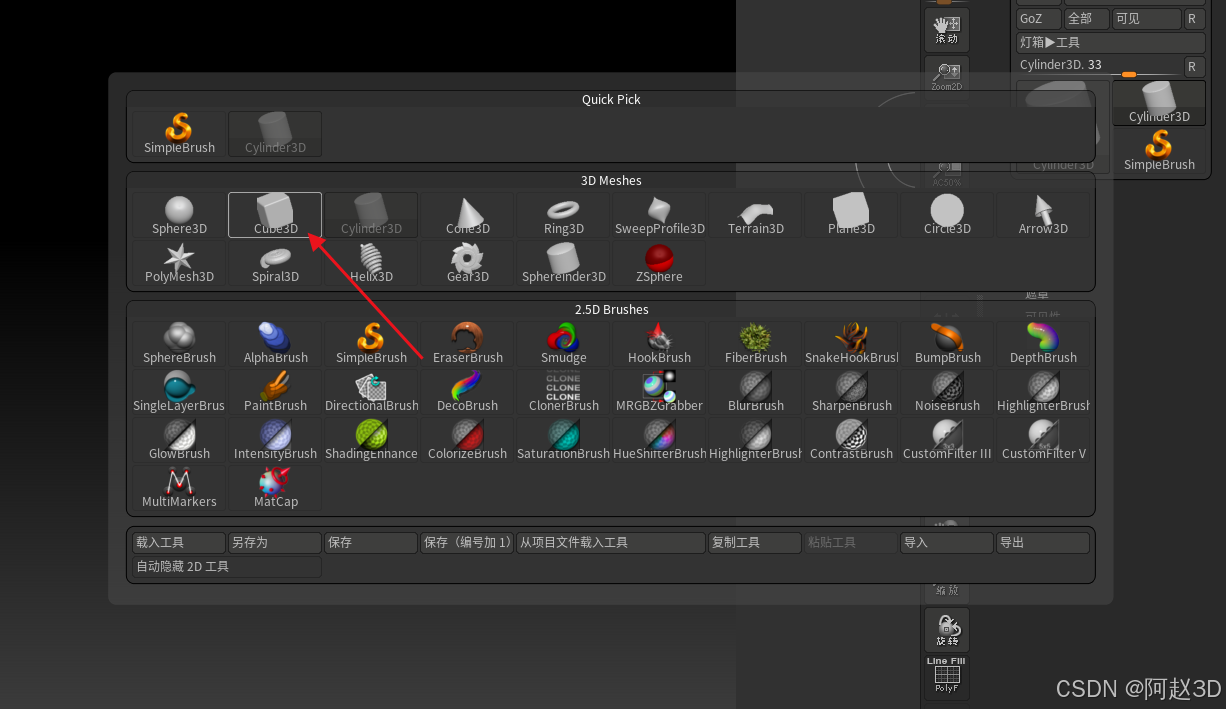
Task: Select the Cone3D mesh
Action: click(467, 215)
